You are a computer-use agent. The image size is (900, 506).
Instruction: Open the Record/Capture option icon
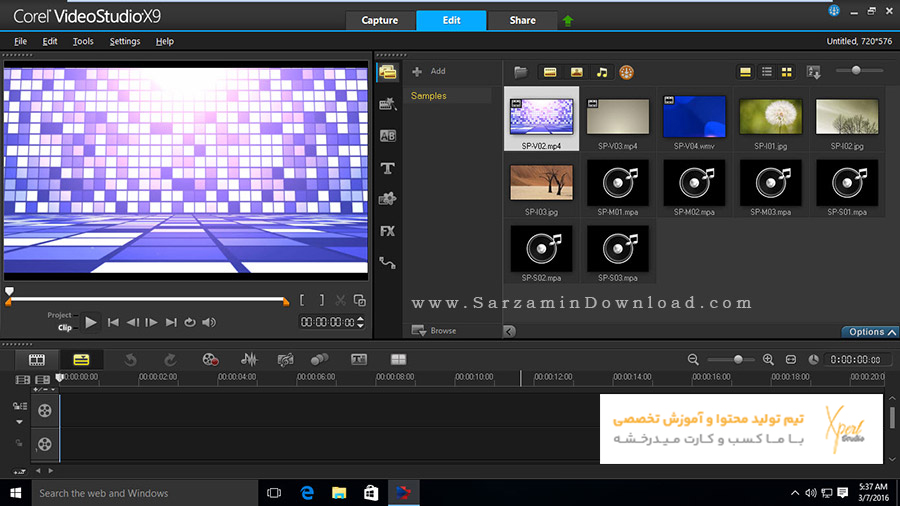pos(210,360)
